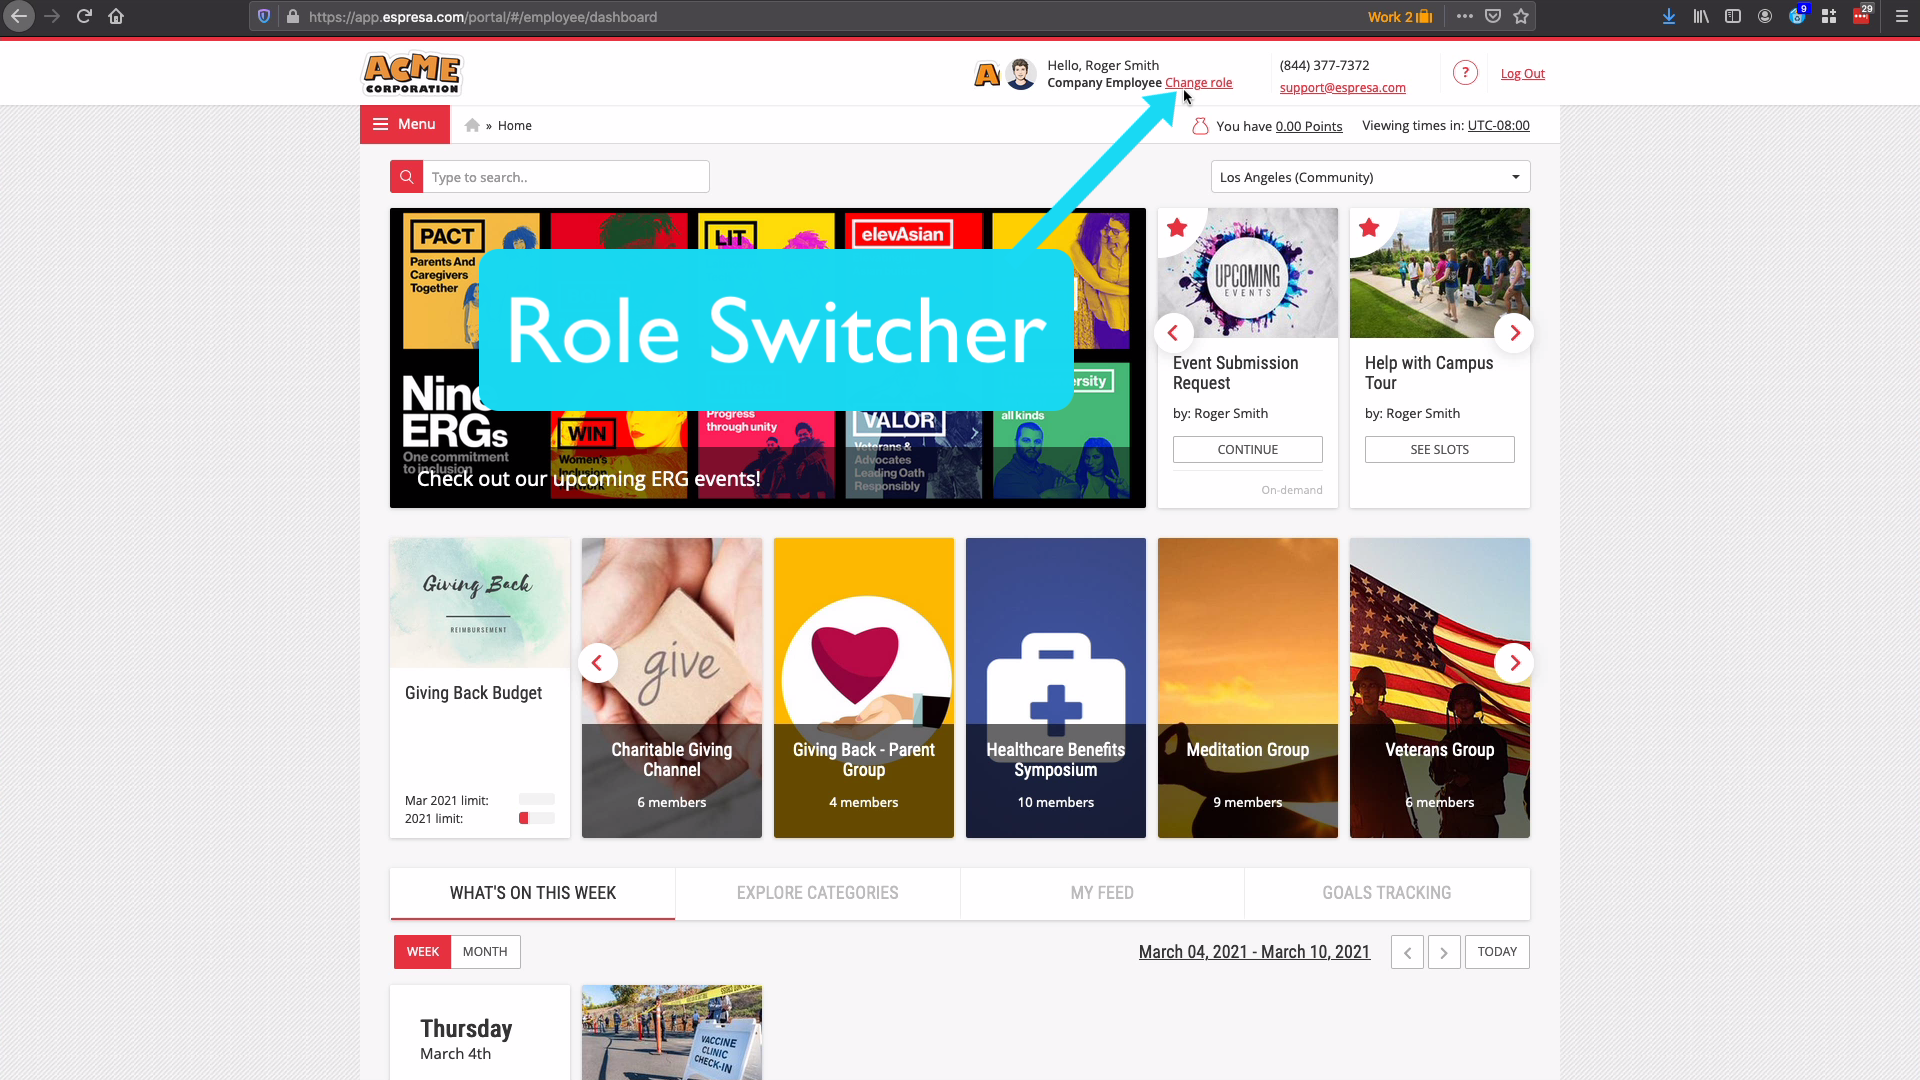Click the points money-bag icon

1200,126
